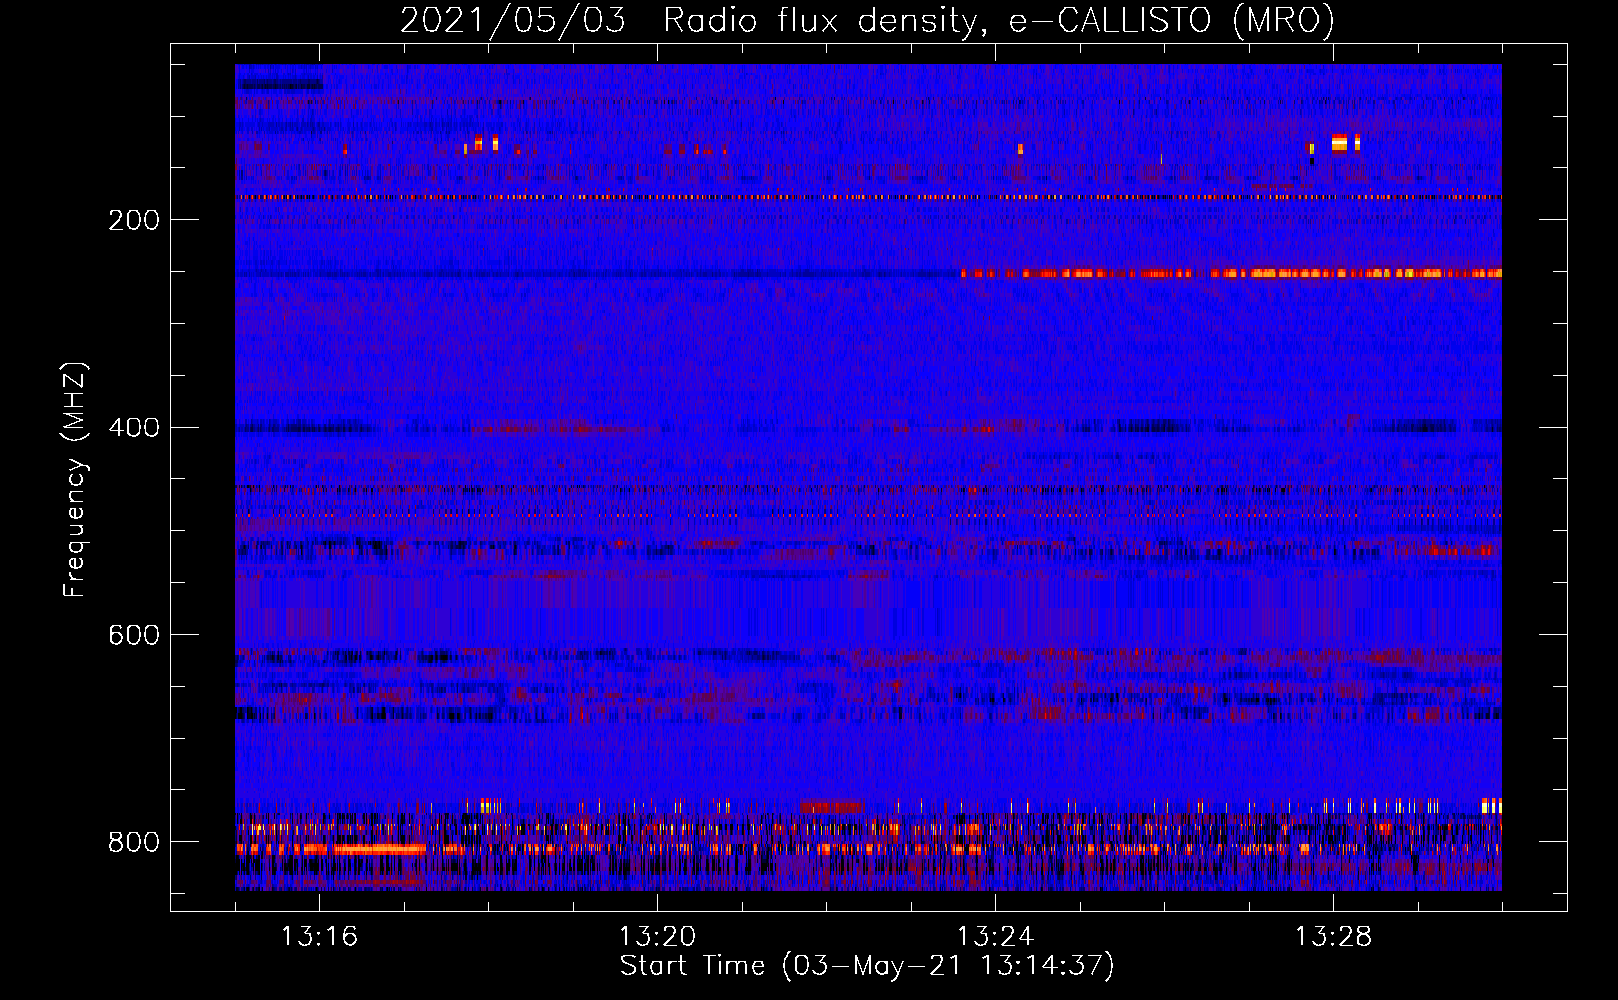1618x1000 pixels.
Task: Click the 'Start Time (03-May-21 13:14:37)' label
Action: coord(867,966)
